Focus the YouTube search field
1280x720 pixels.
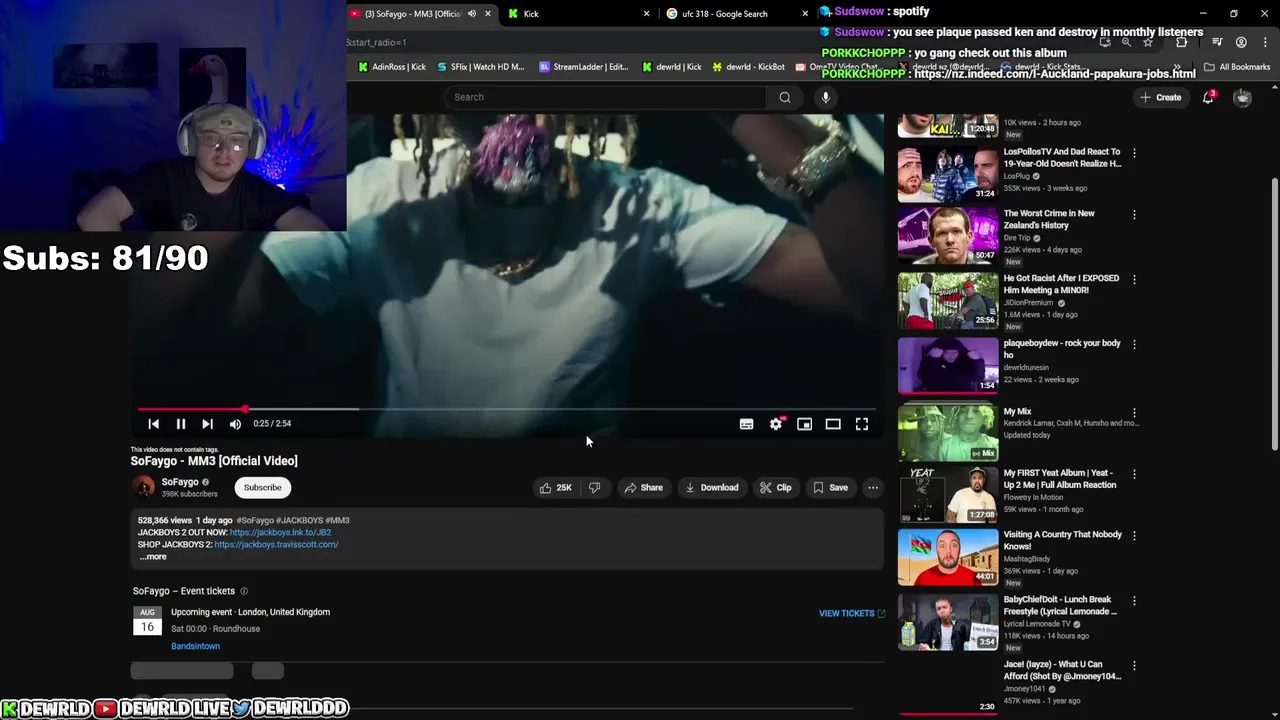(605, 97)
